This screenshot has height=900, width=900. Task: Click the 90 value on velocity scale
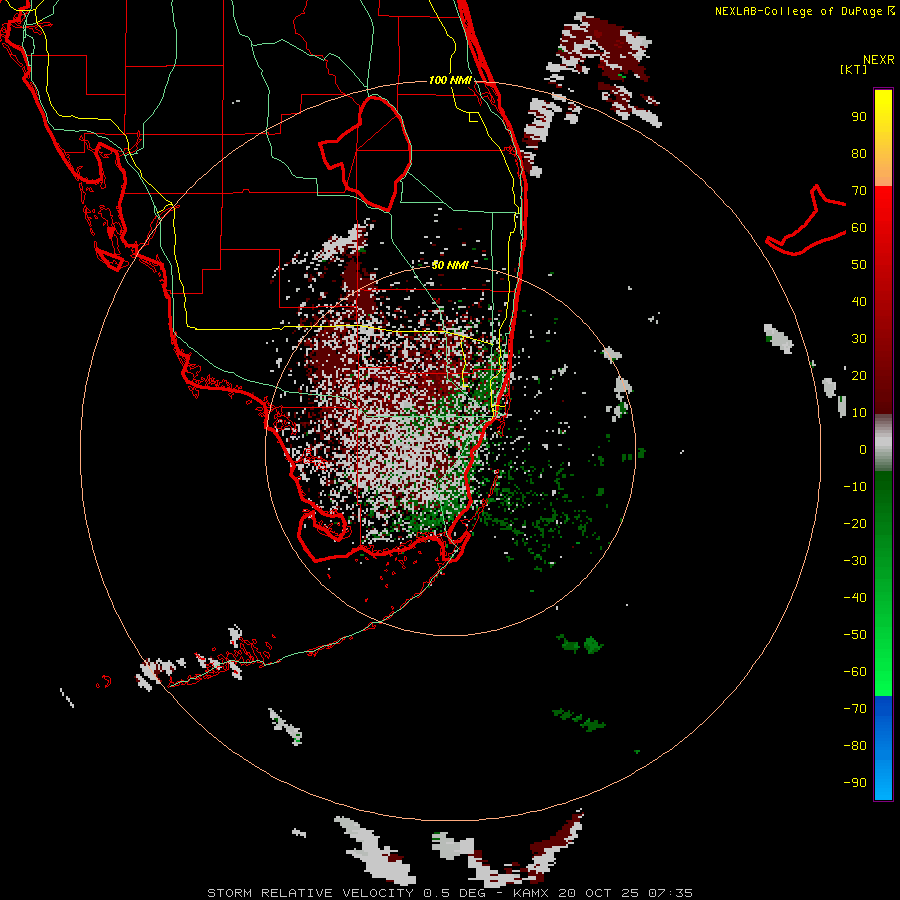click(x=859, y=117)
